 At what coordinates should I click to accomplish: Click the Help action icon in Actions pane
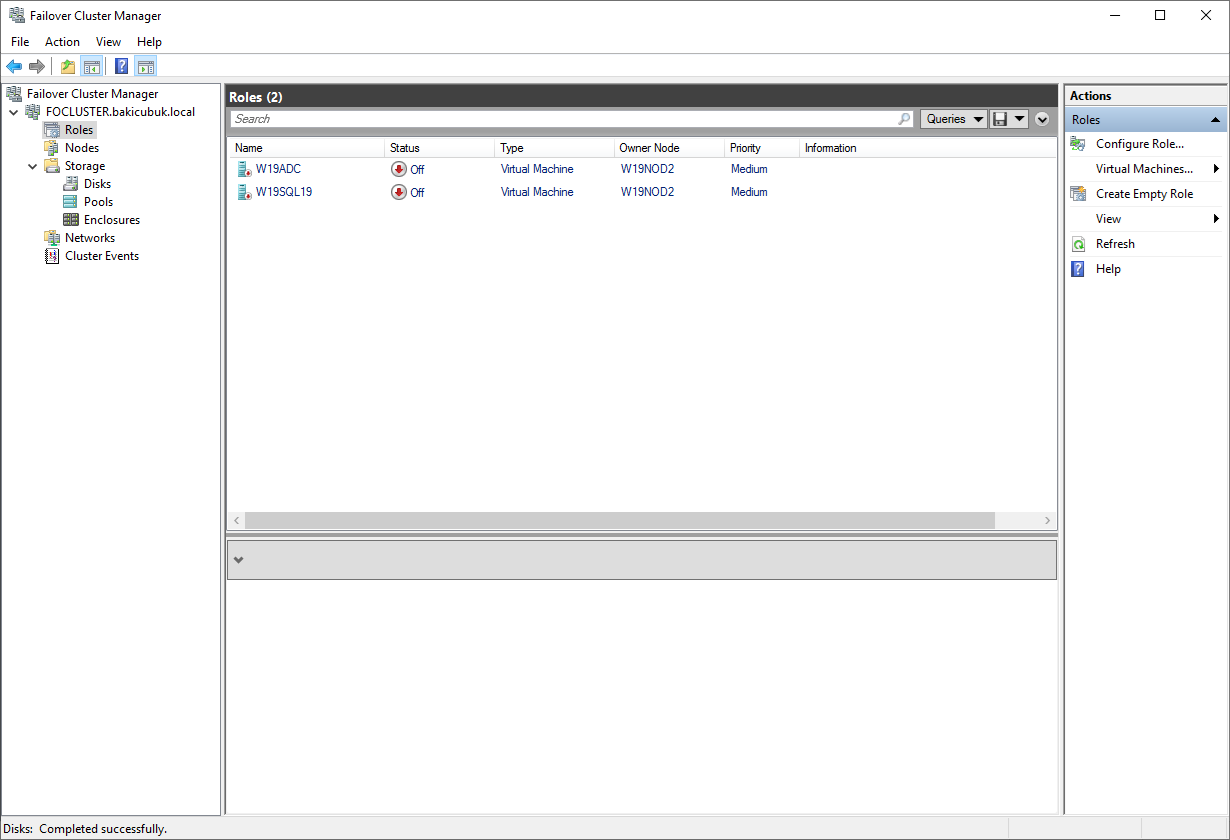[x=1078, y=269]
